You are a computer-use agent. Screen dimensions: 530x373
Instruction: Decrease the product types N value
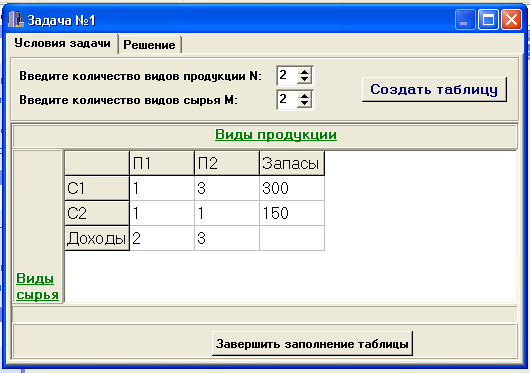(x=305, y=79)
